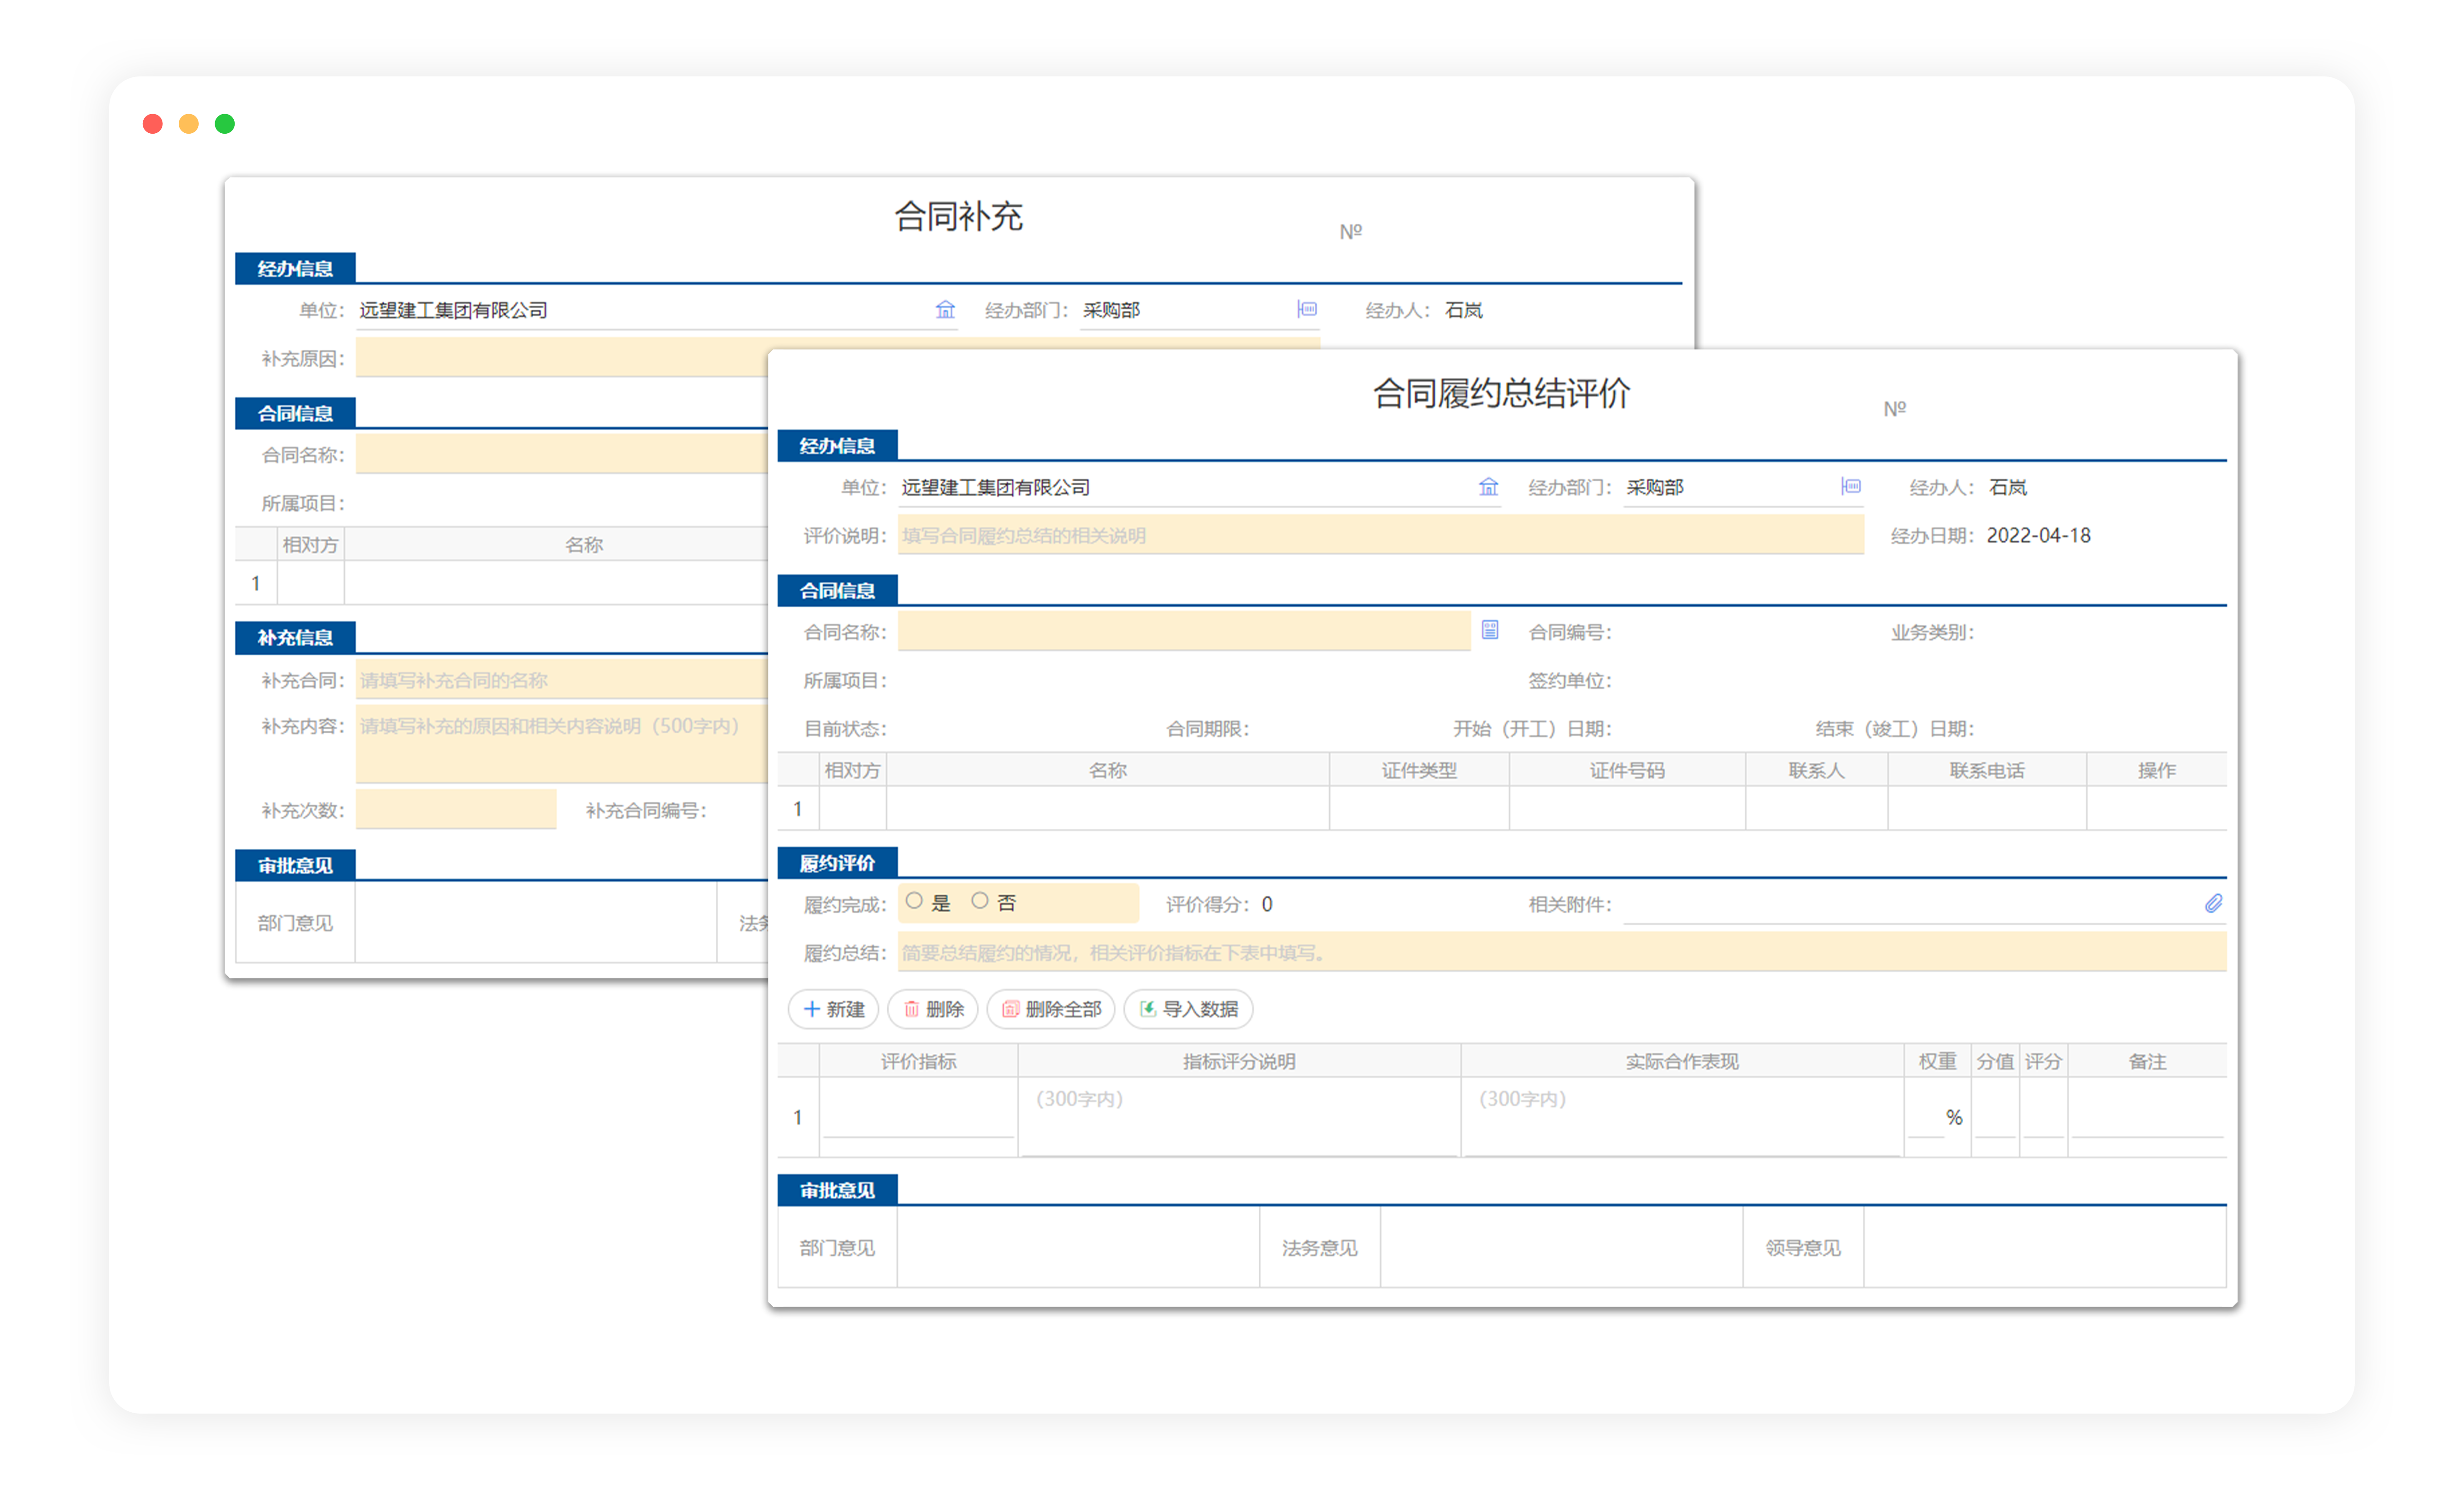The width and height of the screenshot is (2464, 1490).
Task: Click 远望建工集团有限公司 in 合同补充 window
Action: click(453, 310)
